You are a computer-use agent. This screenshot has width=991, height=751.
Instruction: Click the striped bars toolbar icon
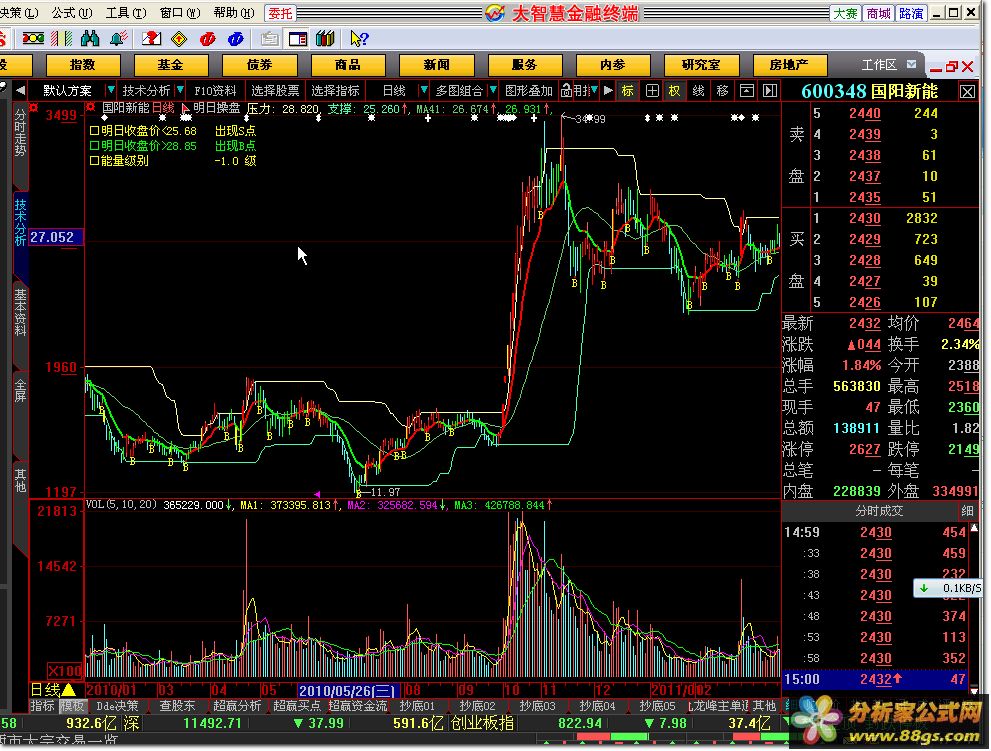coord(61,39)
